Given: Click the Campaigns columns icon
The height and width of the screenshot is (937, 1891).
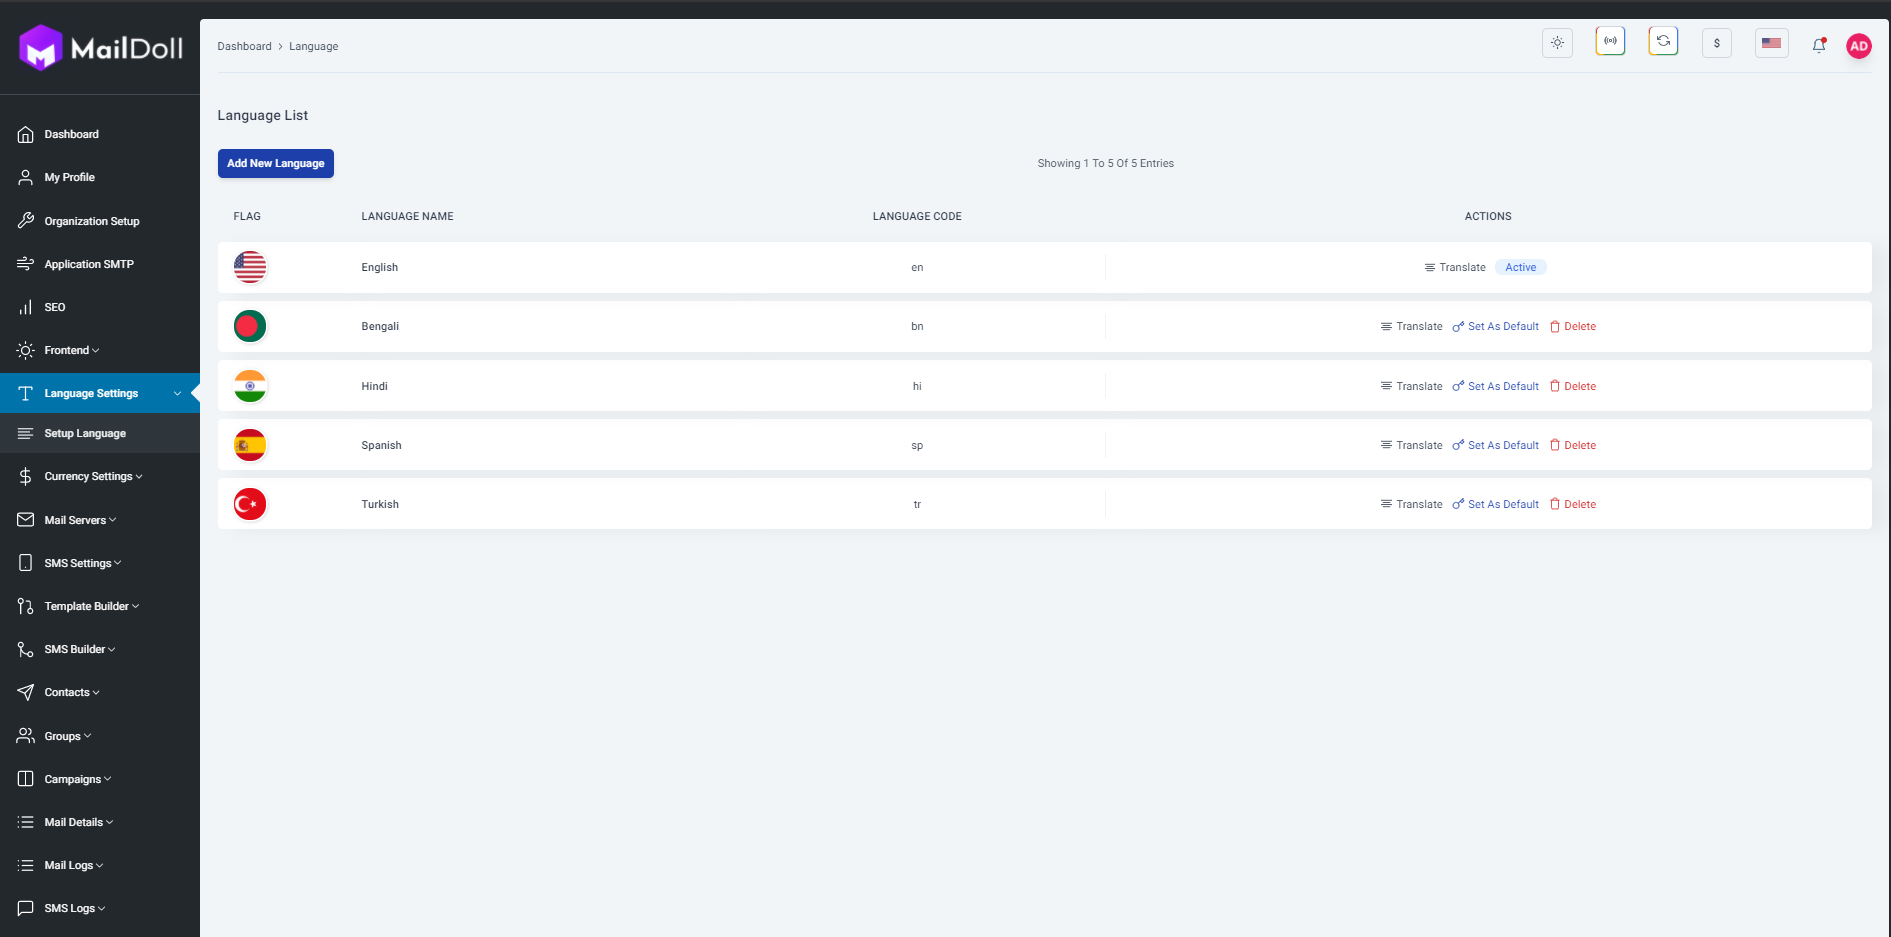Looking at the screenshot, I should [x=26, y=779].
